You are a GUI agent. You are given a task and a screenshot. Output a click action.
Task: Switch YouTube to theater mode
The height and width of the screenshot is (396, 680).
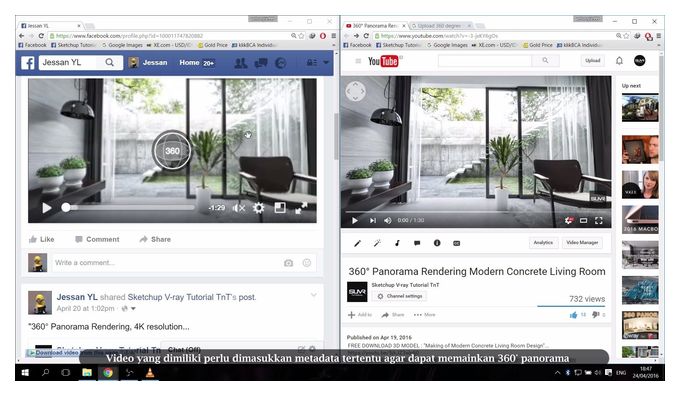pyautogui.click(x=584, y=220)
